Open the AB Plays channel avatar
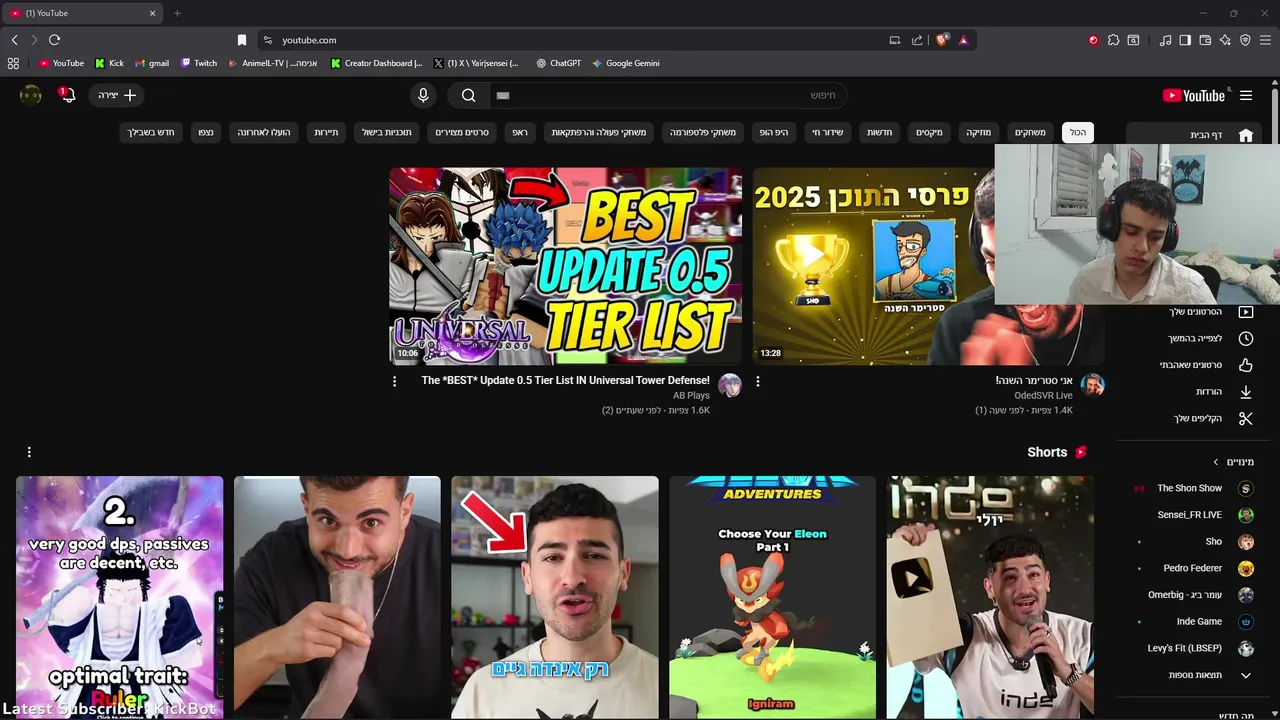Image resolution: width=1280 pixels, height=720 pixels. [x=730, y=385]
